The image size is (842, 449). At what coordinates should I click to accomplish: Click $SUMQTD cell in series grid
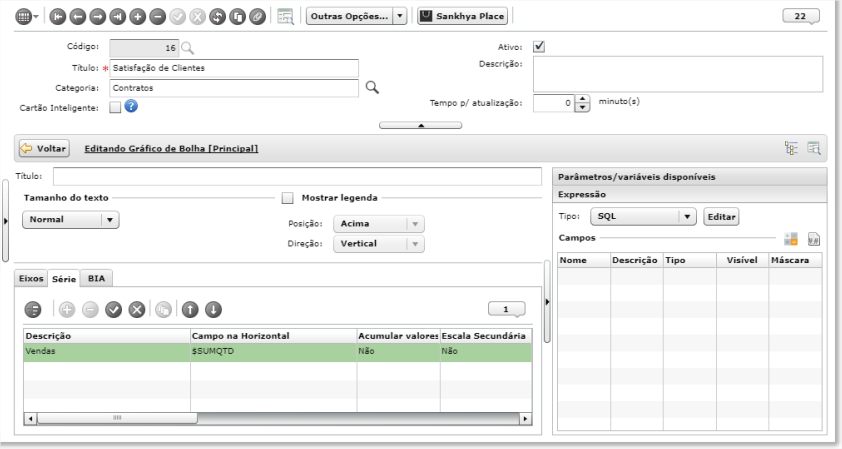pyautogui.click(x=273, y=351)
